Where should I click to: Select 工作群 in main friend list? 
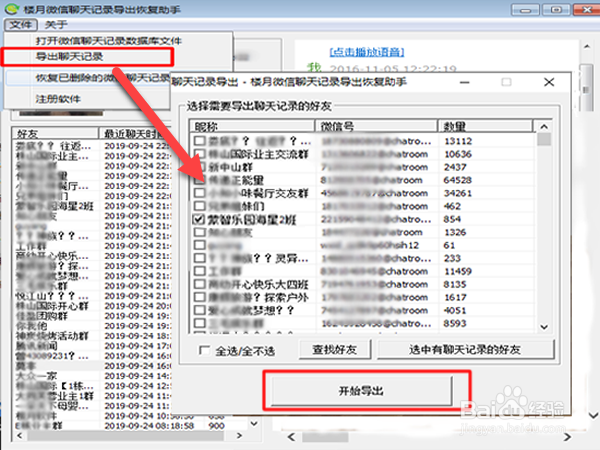31,246
